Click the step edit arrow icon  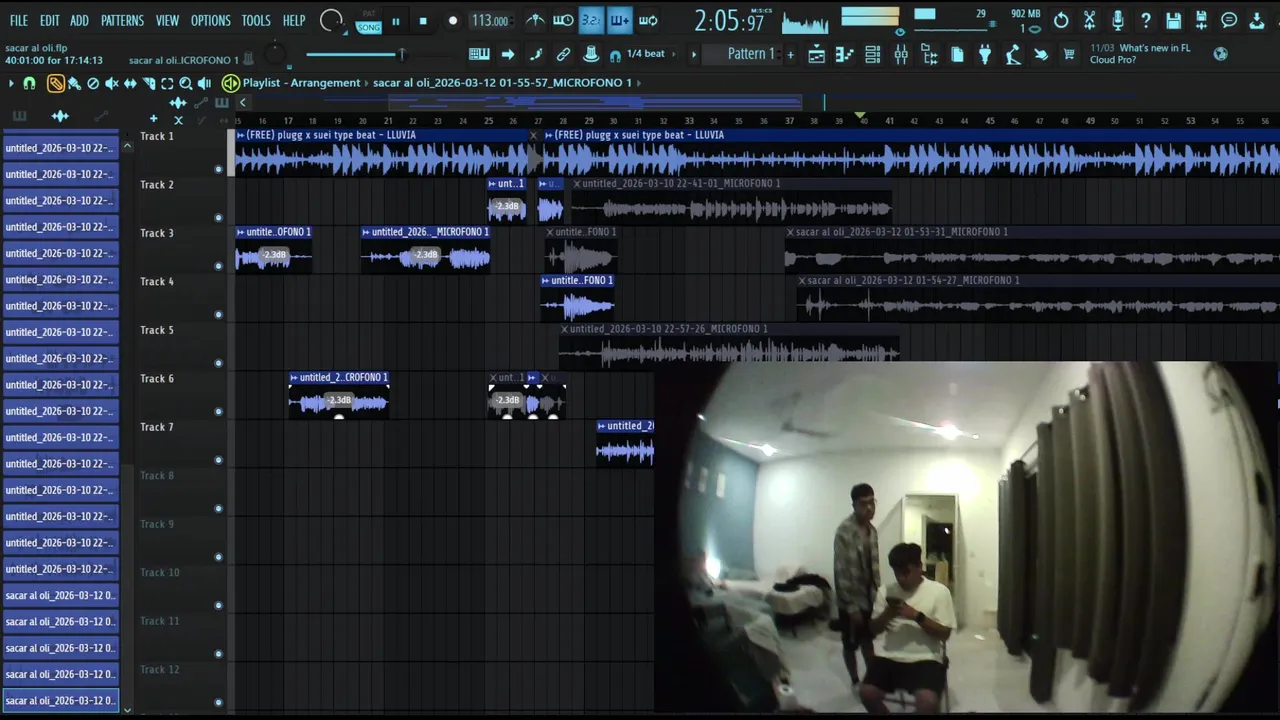(507, 54)
